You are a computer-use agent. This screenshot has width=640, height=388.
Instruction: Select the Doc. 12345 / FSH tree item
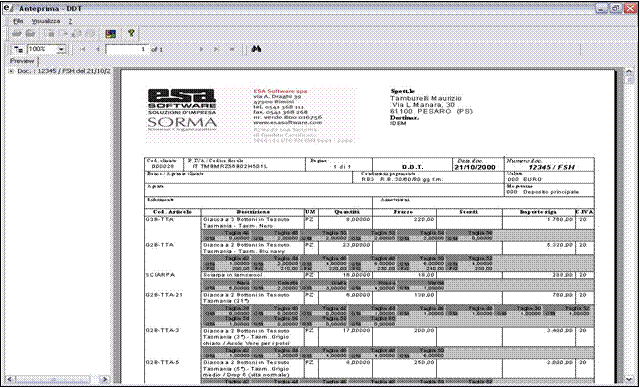point(63,71)
